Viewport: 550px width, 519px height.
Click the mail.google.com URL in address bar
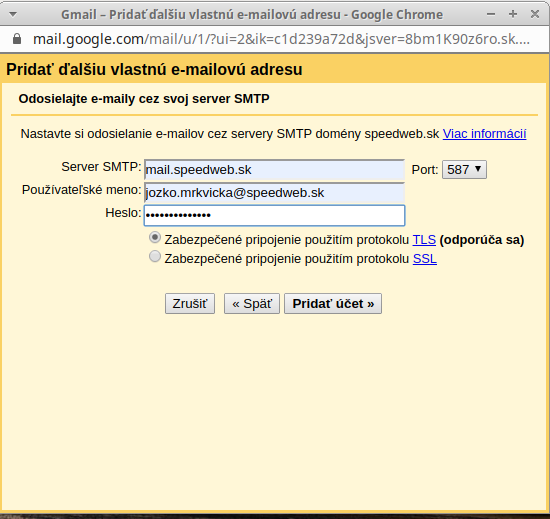[x=281, y=39]
